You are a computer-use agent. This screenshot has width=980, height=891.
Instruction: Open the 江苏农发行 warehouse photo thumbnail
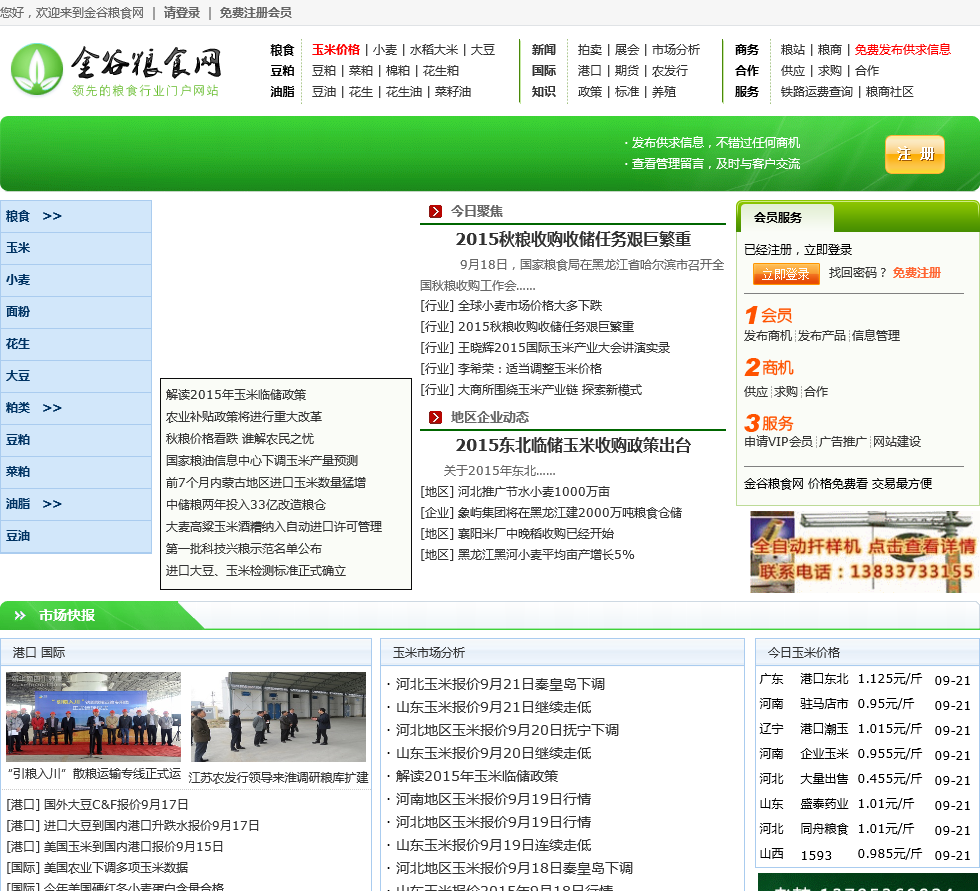pyautogui.click(x=278, y=717)
